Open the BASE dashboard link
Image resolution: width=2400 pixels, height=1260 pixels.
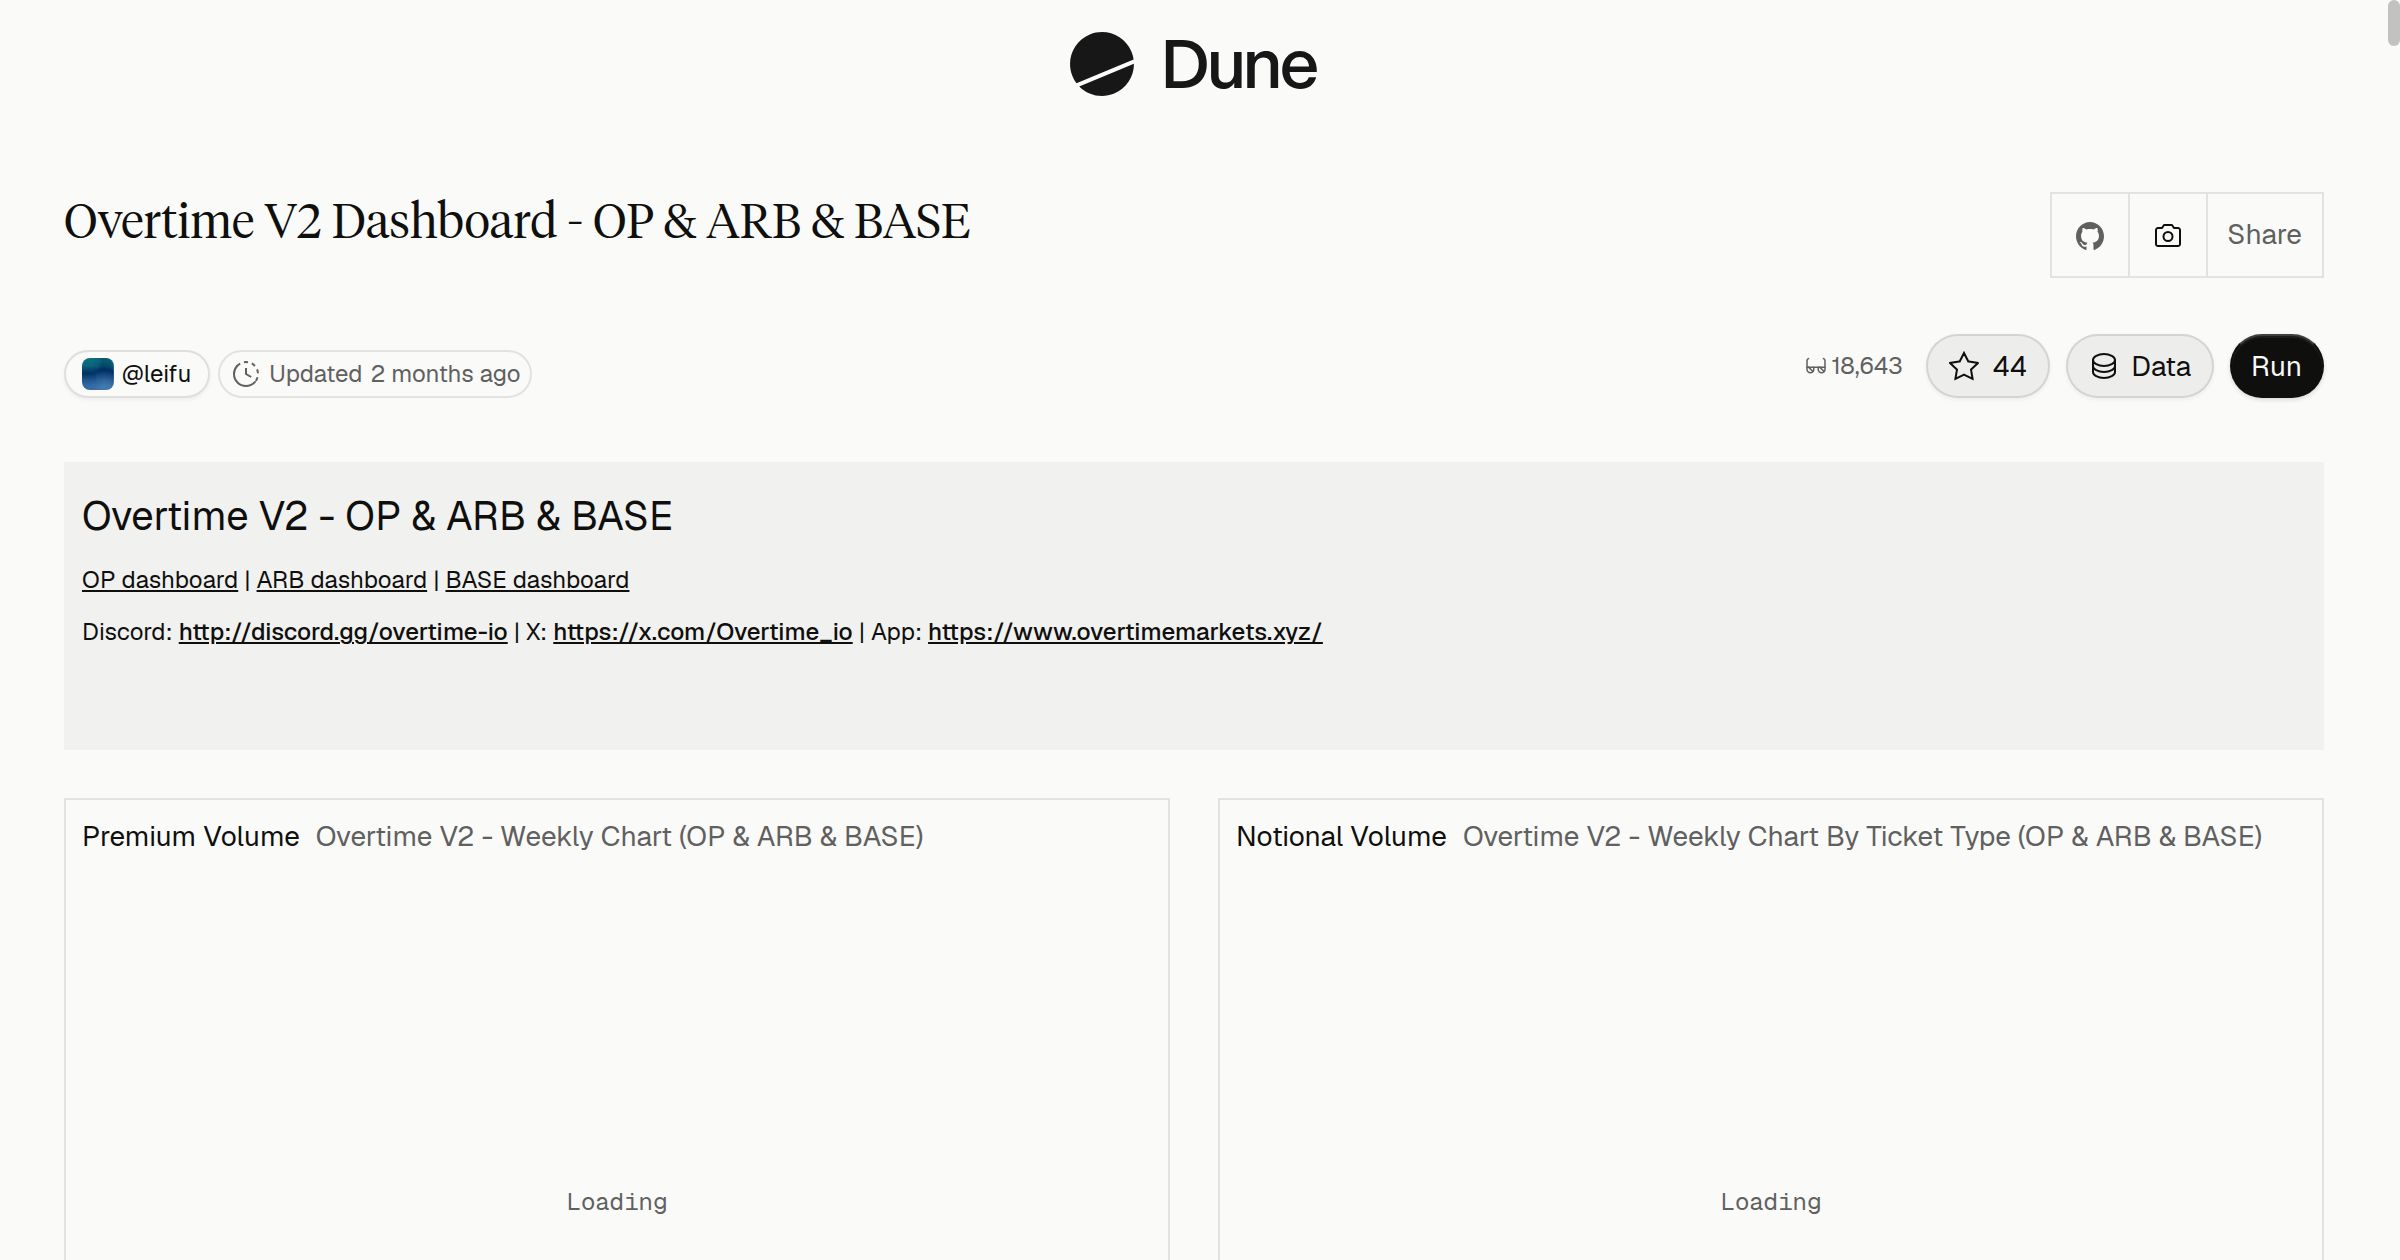click(537, 580)
